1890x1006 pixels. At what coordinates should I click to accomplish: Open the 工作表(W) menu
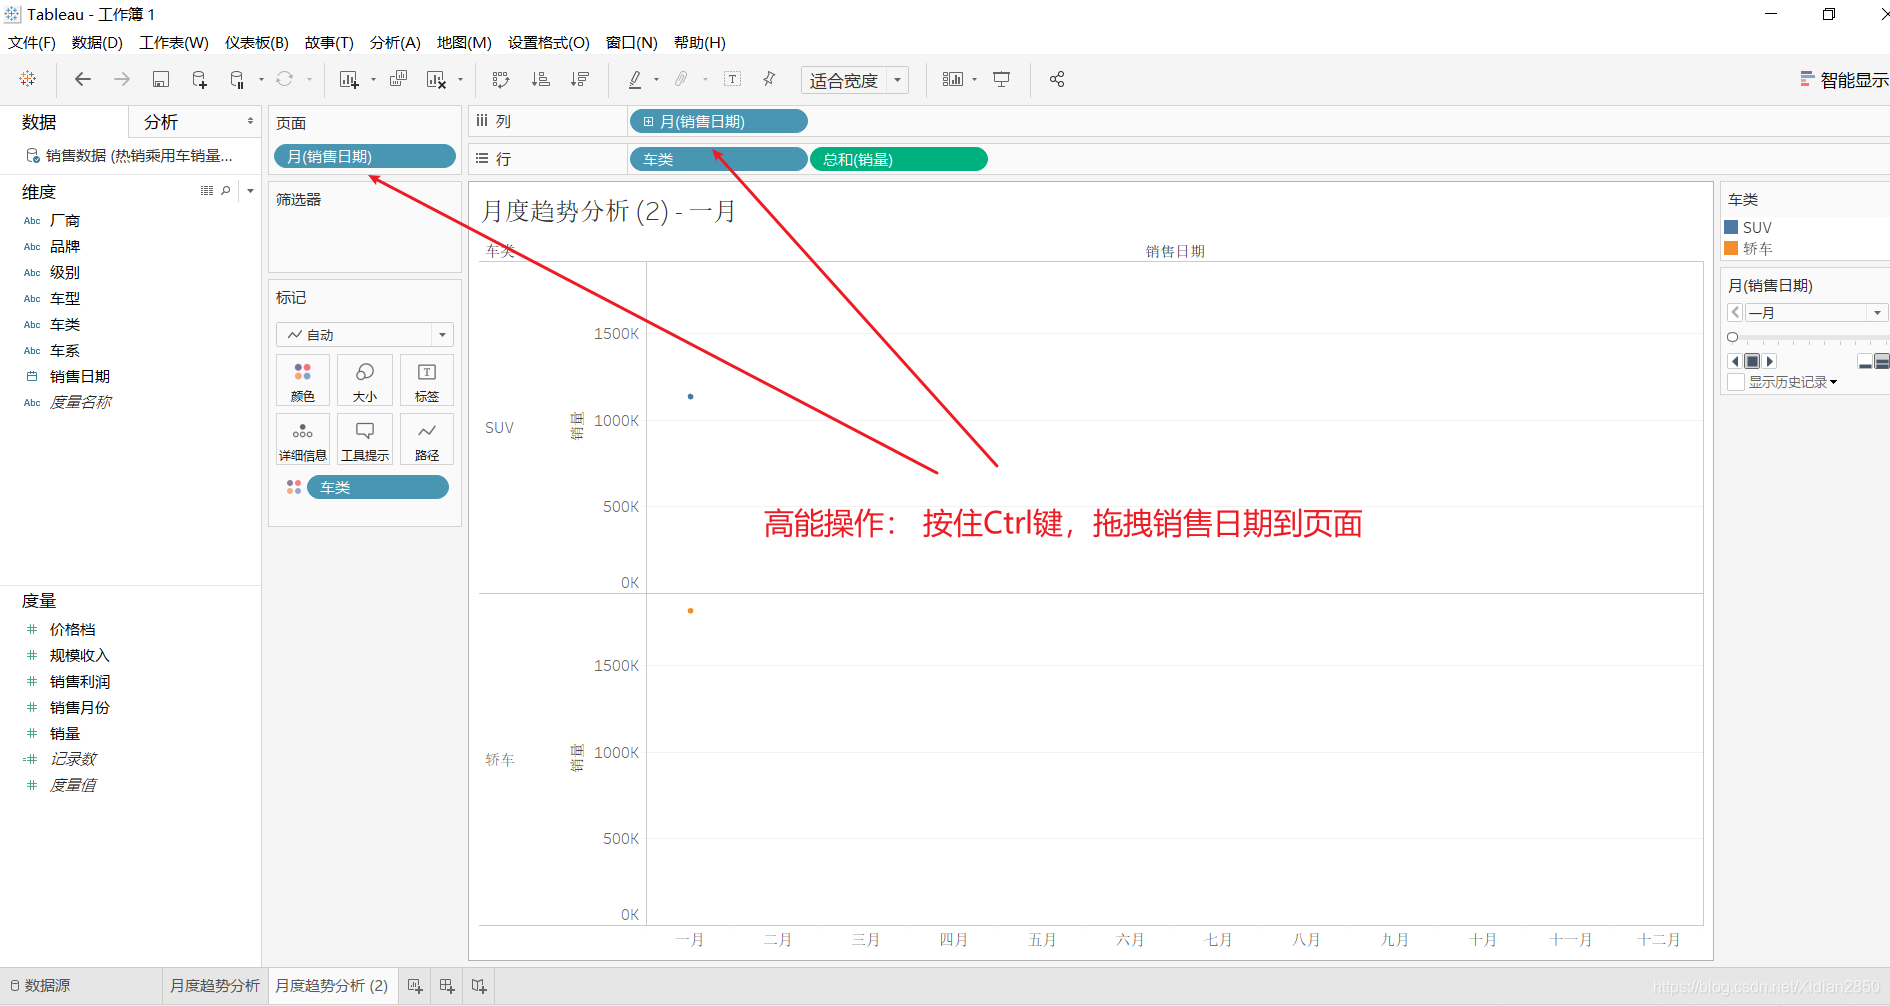point(174,42)
